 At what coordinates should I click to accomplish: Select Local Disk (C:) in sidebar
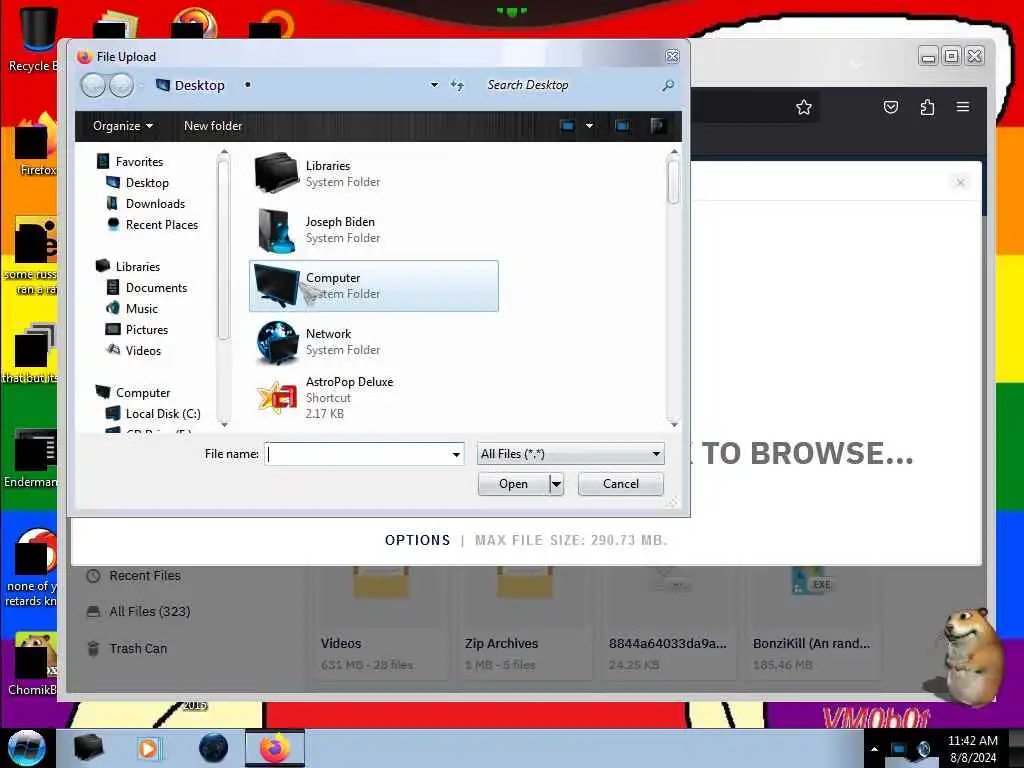[x=153, y=413]
